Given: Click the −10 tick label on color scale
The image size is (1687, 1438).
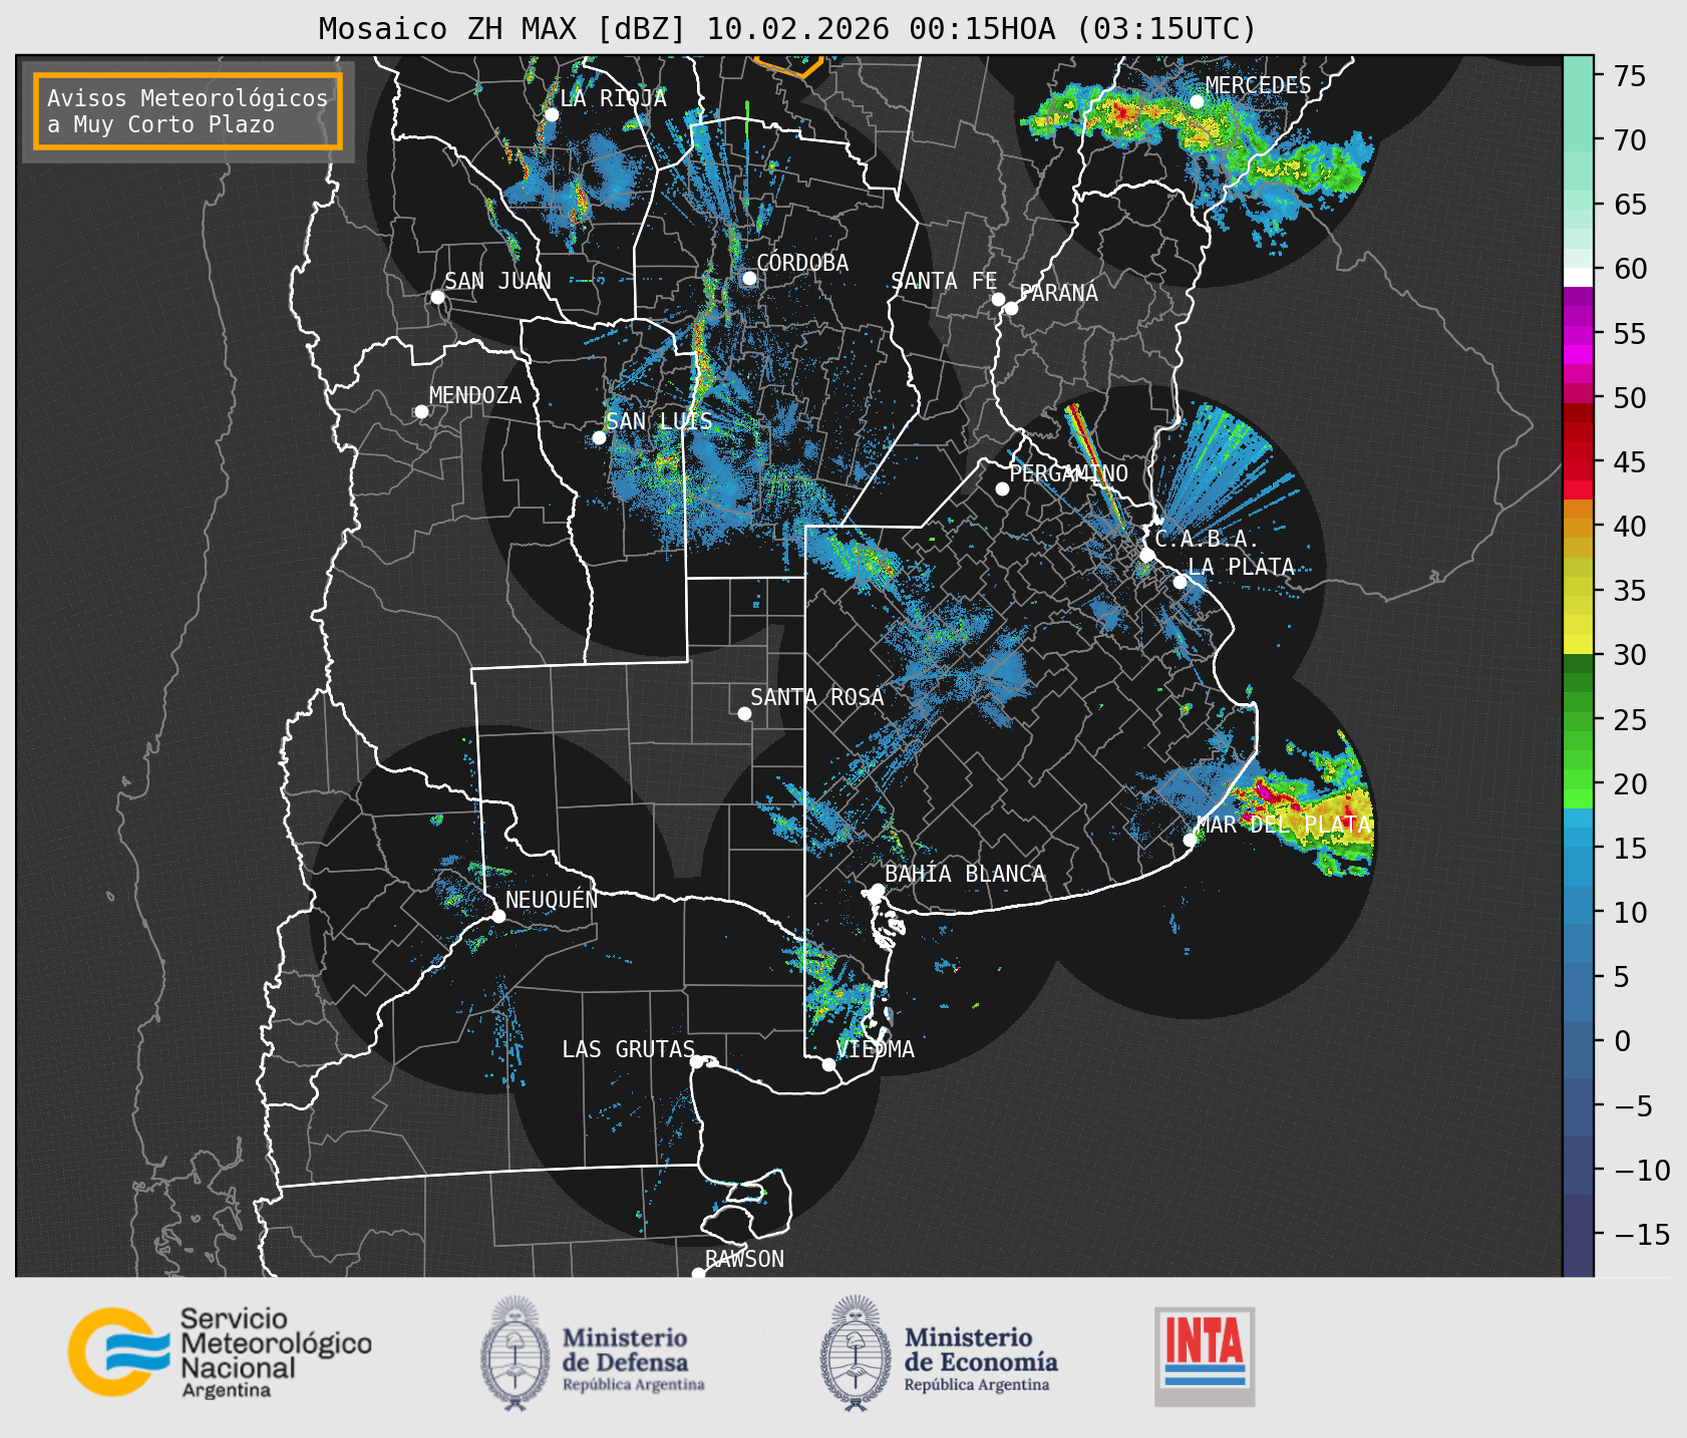Looking at the screenshot, I should pyautogui.click(x=1641, y=1170).
